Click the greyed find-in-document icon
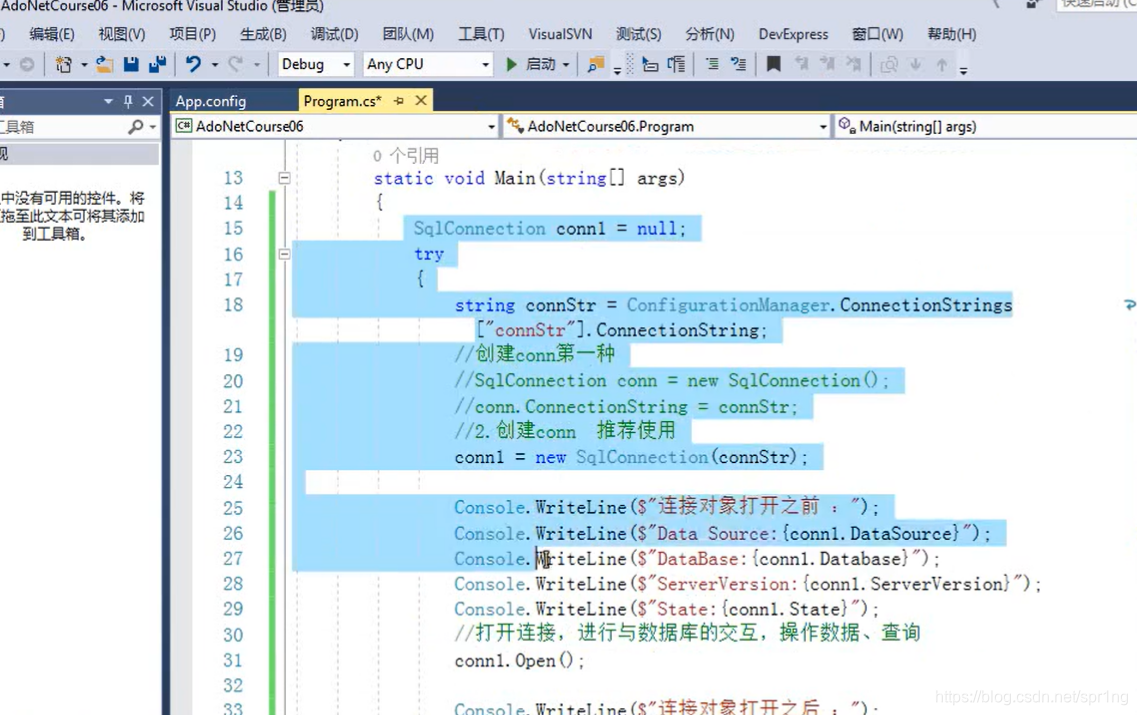 (889, 65)
